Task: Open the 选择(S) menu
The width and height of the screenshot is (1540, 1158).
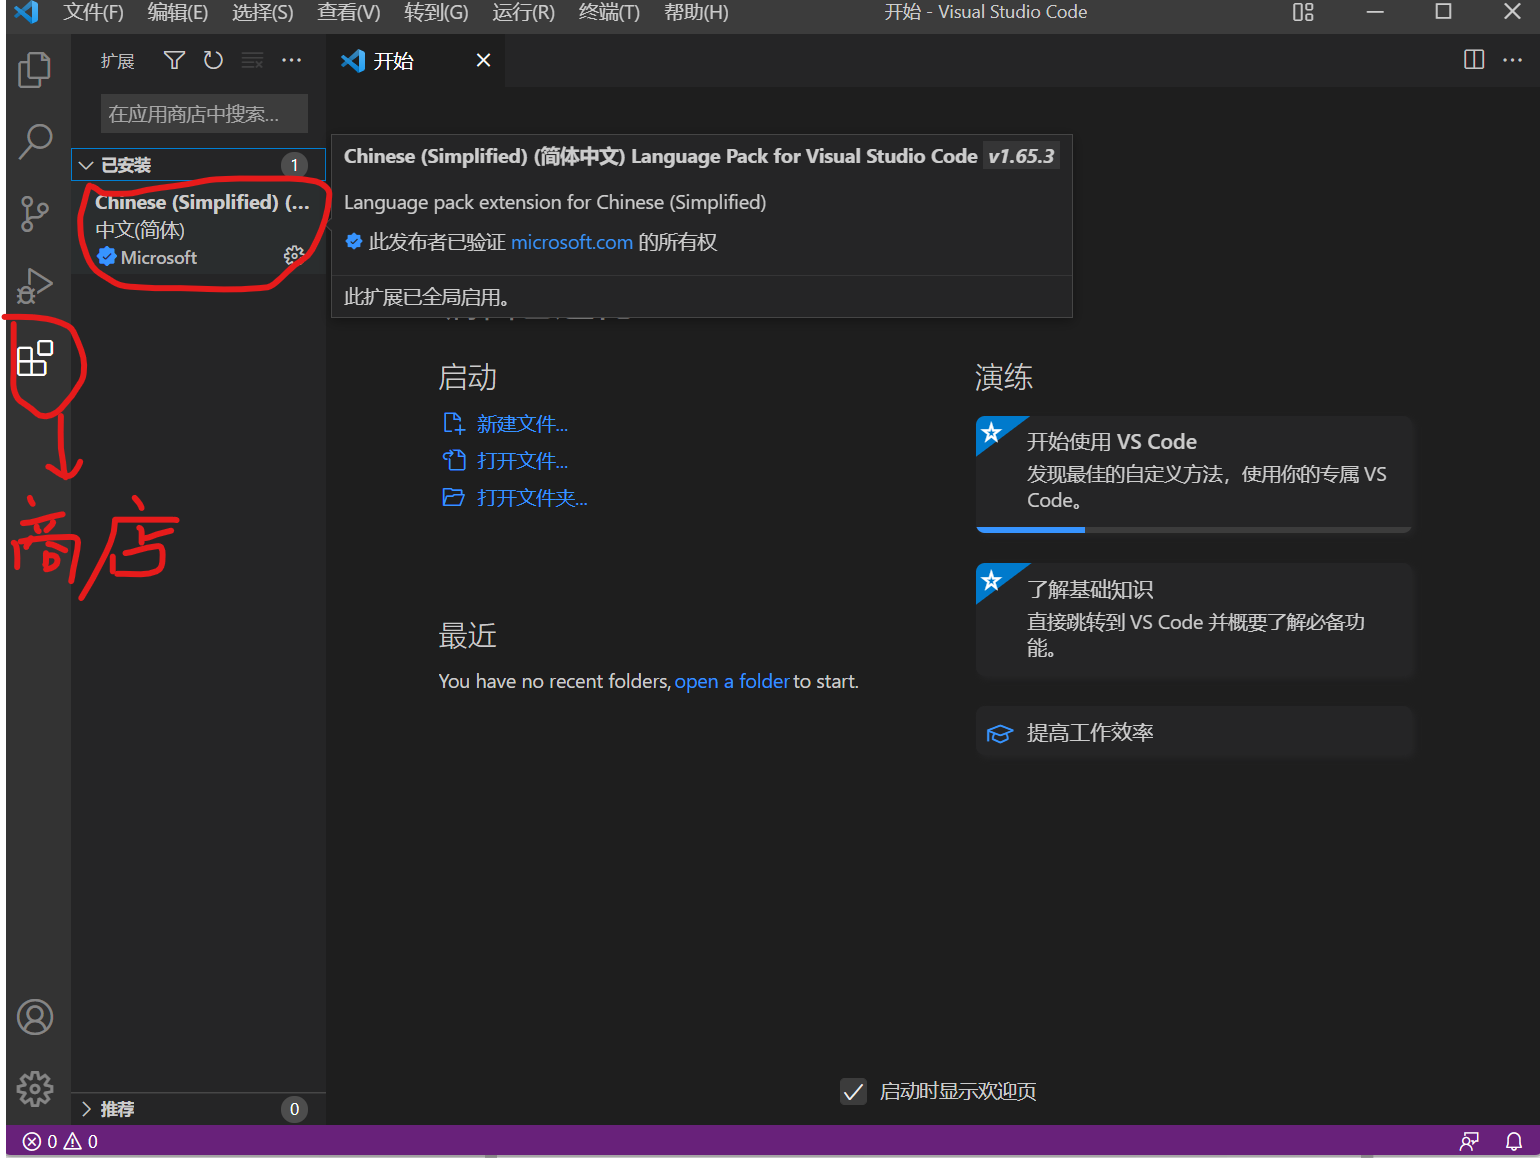Action: tap(262, 13)
